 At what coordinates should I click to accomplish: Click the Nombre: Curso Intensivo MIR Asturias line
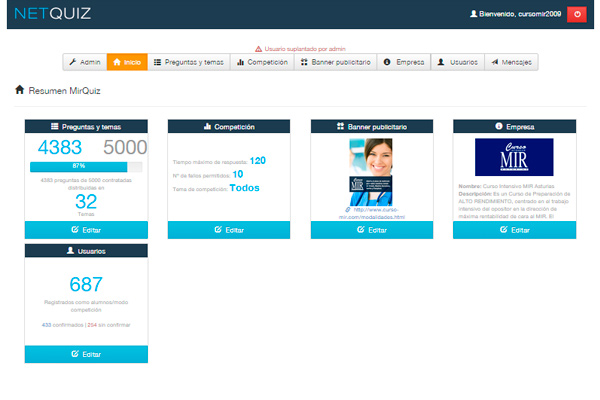click(506, 186)
